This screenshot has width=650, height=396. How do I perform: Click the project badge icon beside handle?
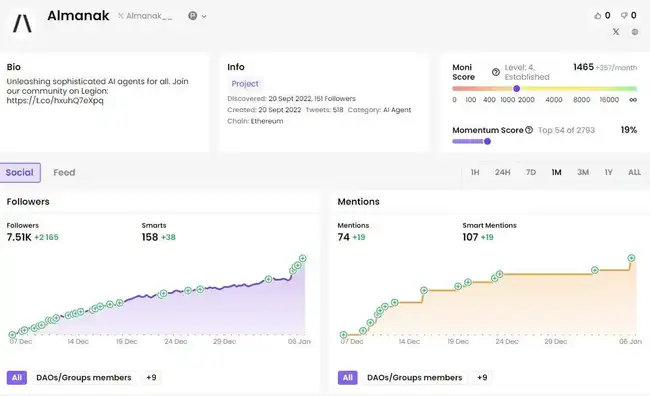point(192,16)
